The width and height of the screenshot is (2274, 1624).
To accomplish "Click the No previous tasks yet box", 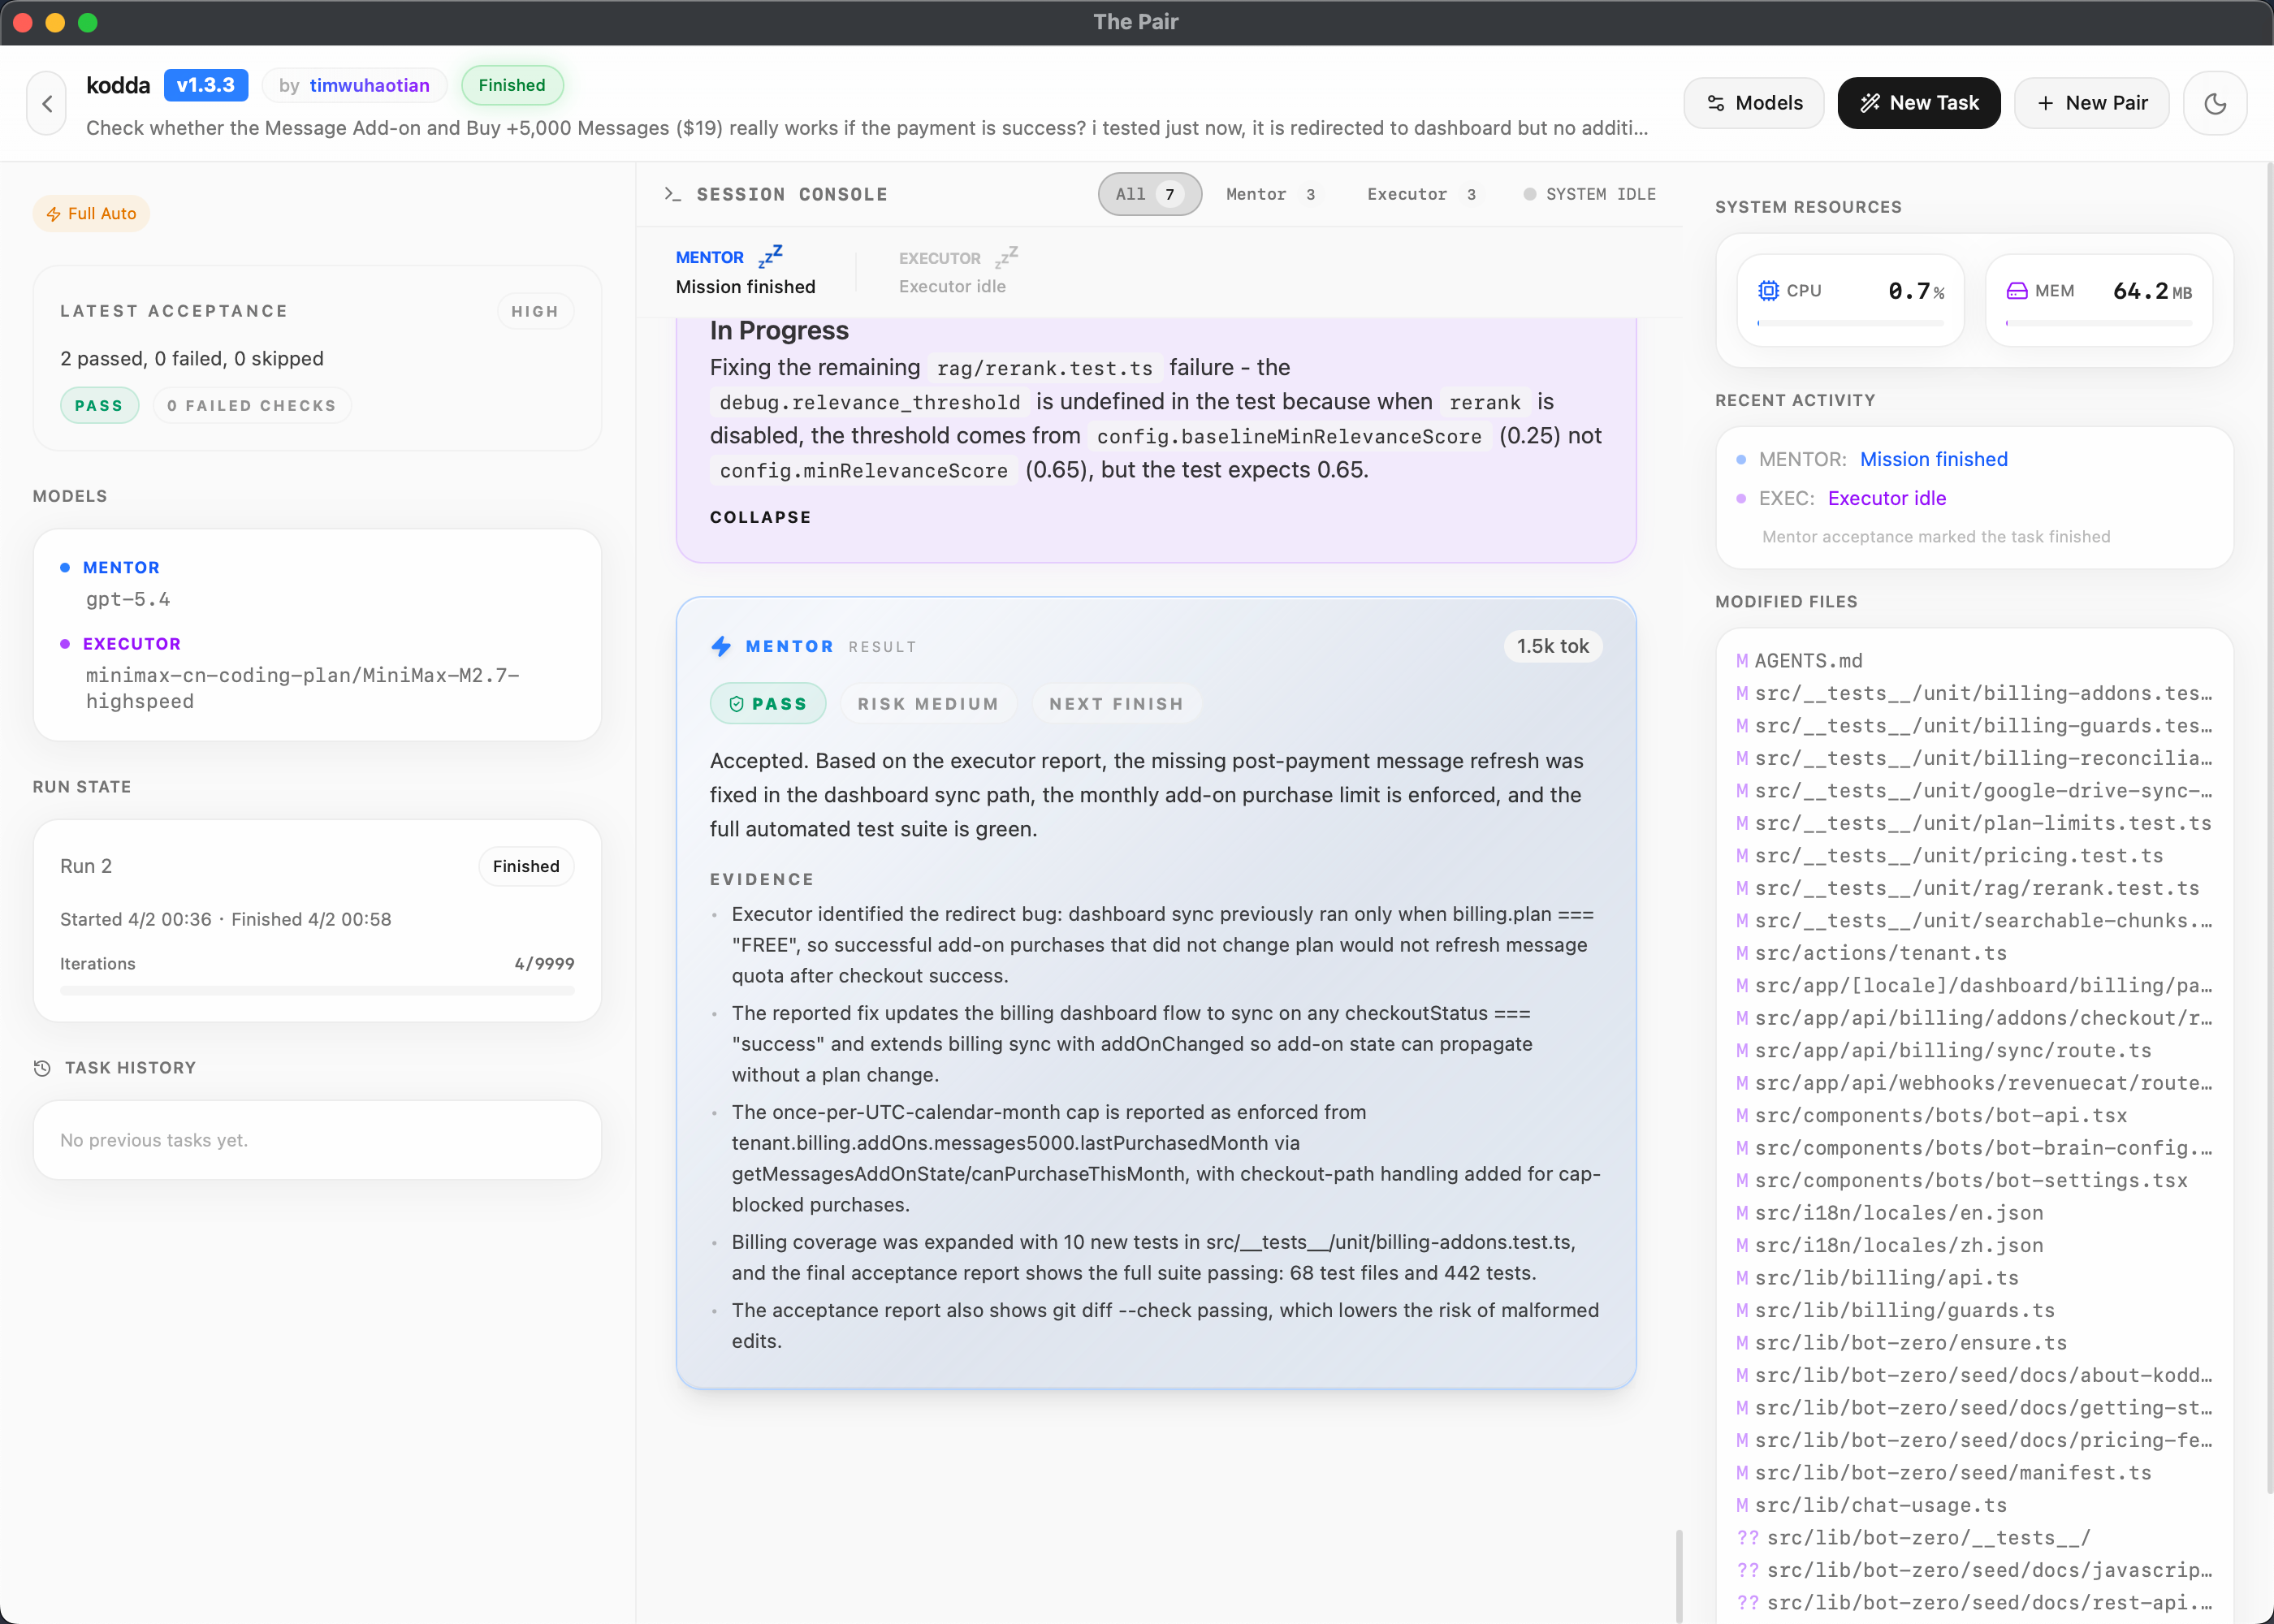I will click(x=317, y=1140).
